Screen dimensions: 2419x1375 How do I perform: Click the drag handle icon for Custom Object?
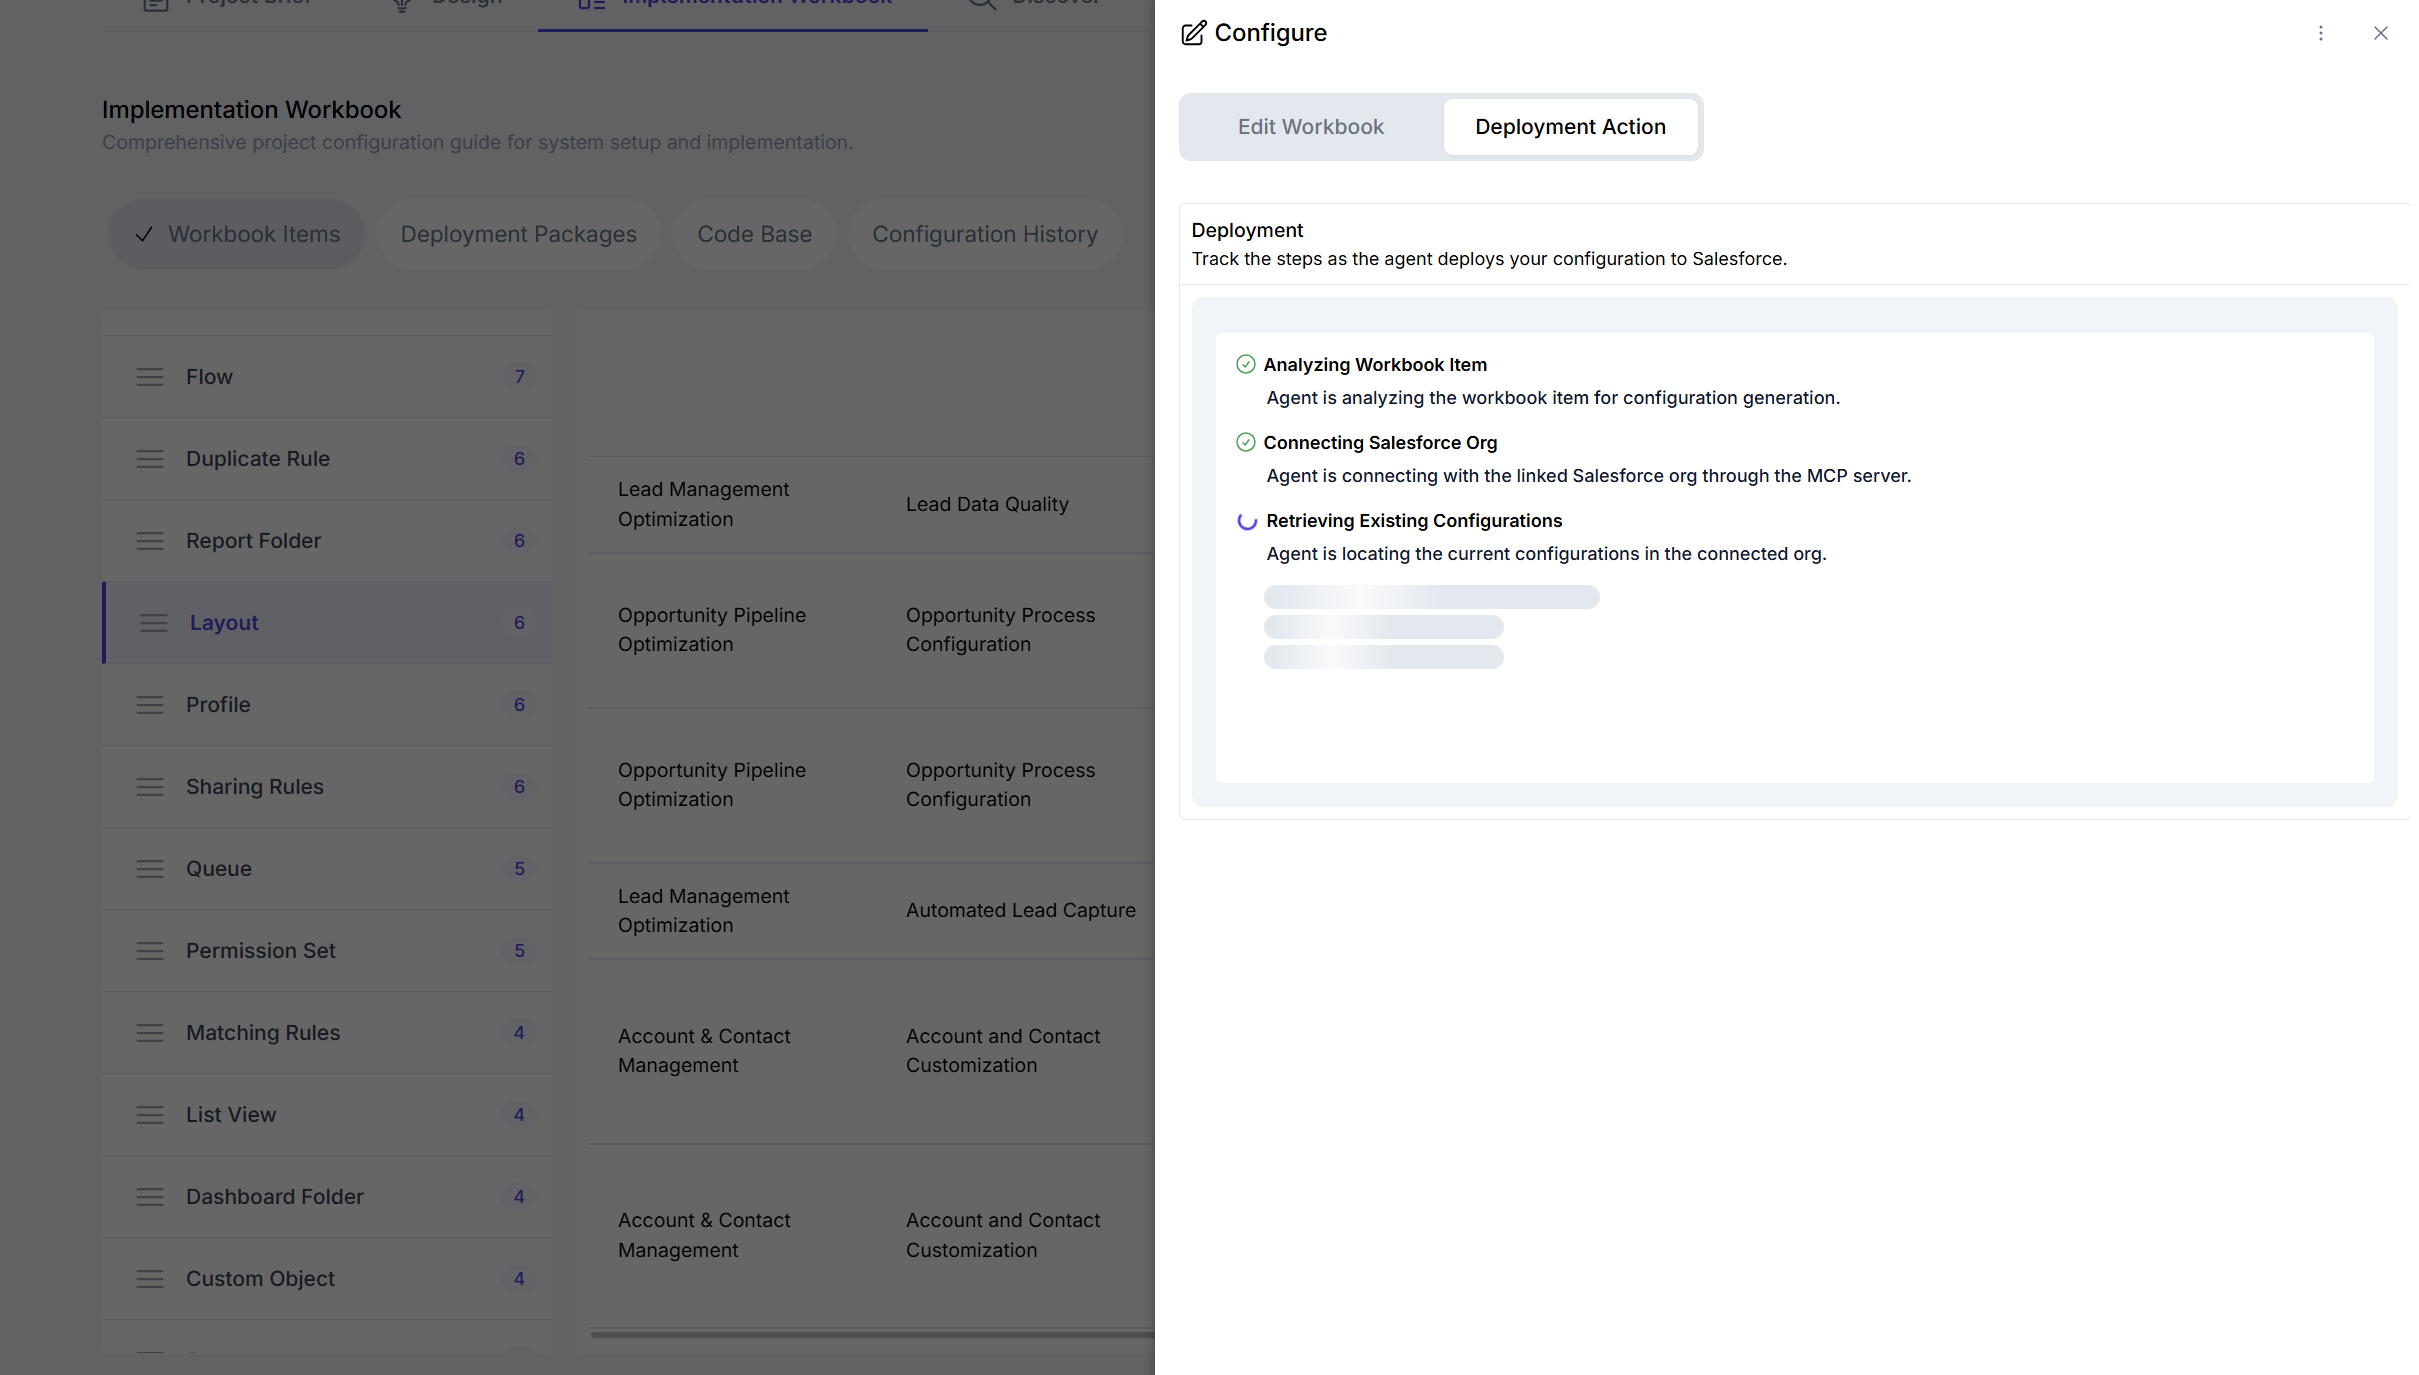(150, 1279)
